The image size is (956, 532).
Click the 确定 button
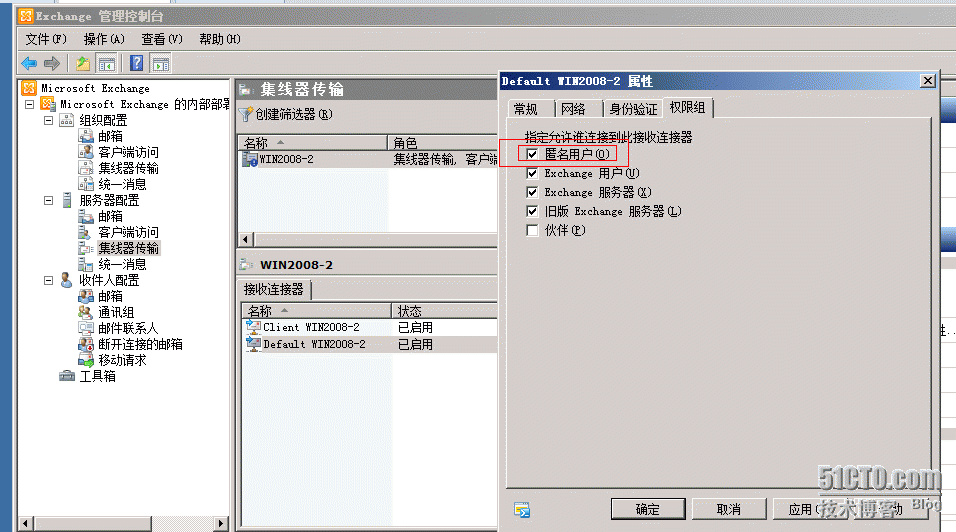point(647,509)
